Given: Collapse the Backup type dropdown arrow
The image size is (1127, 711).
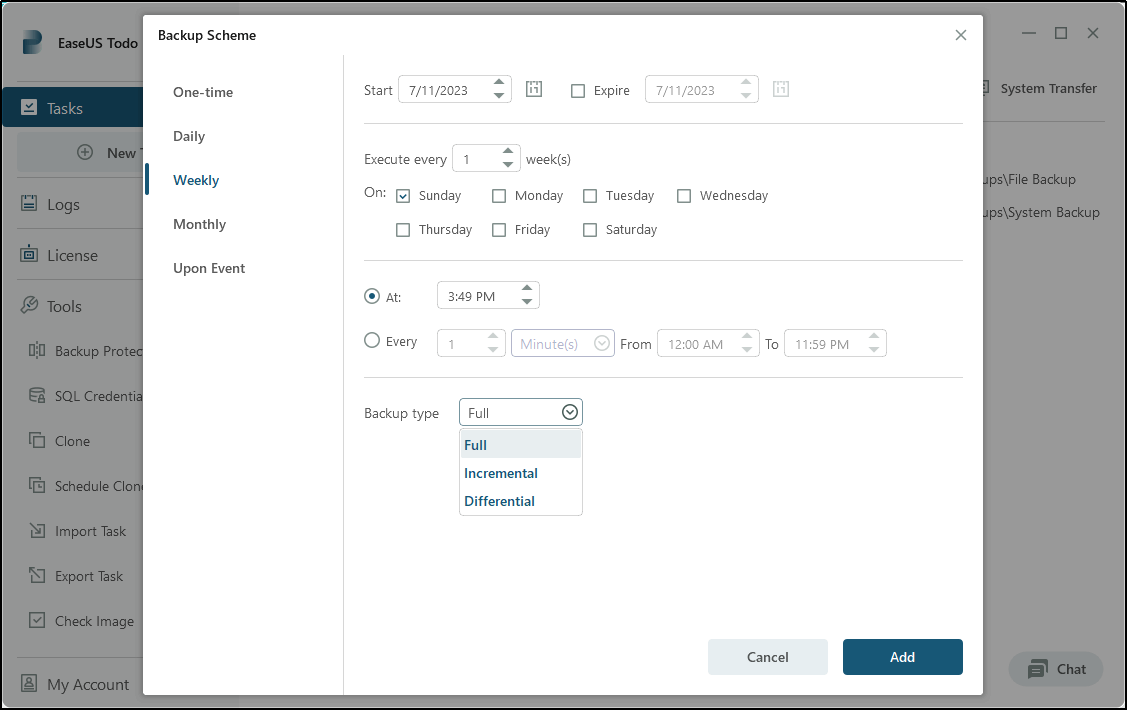Looking at the screenshot, I should [569, 412].
